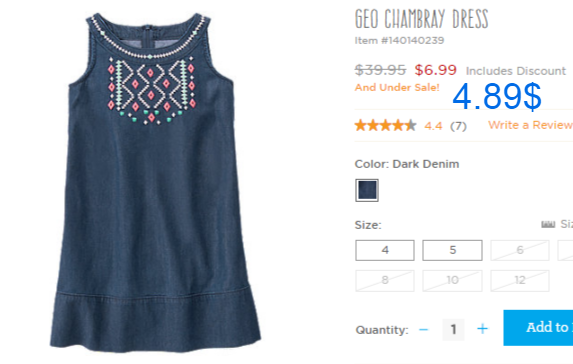The image size is (573, 364).
Task: Add the dress to the bag
Action: pyautogui.click(x=538, y=328)
